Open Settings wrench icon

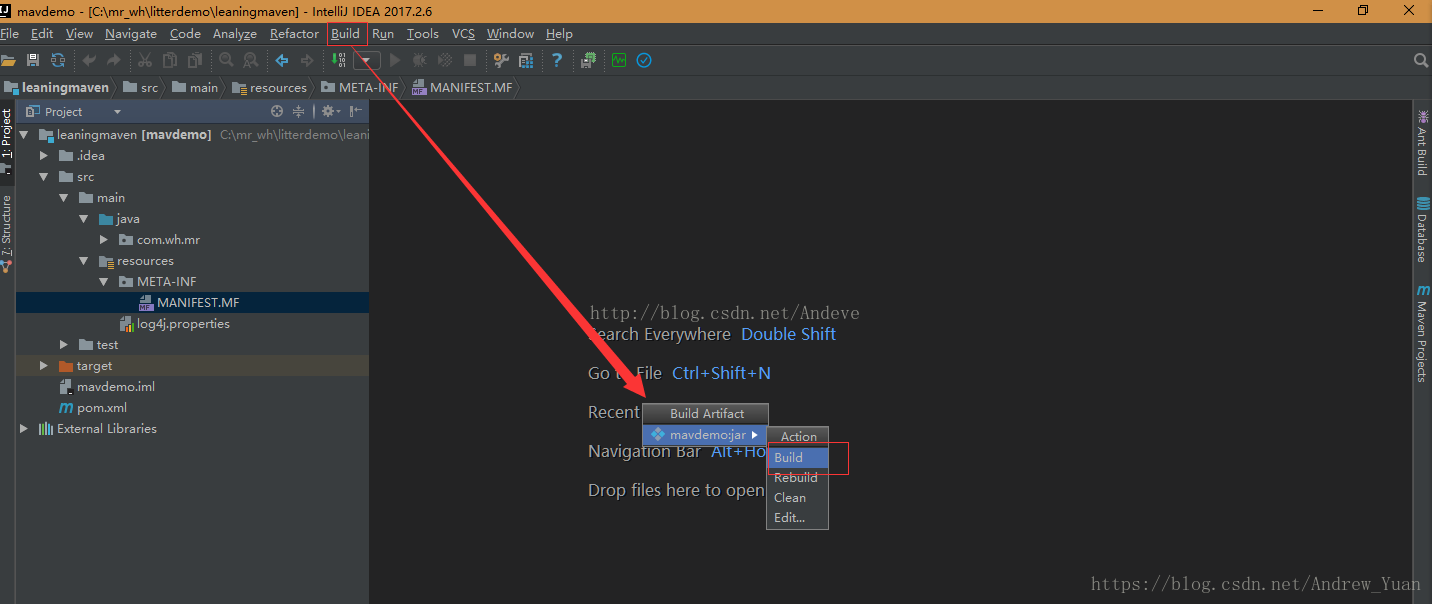click(x=500, y=60)
